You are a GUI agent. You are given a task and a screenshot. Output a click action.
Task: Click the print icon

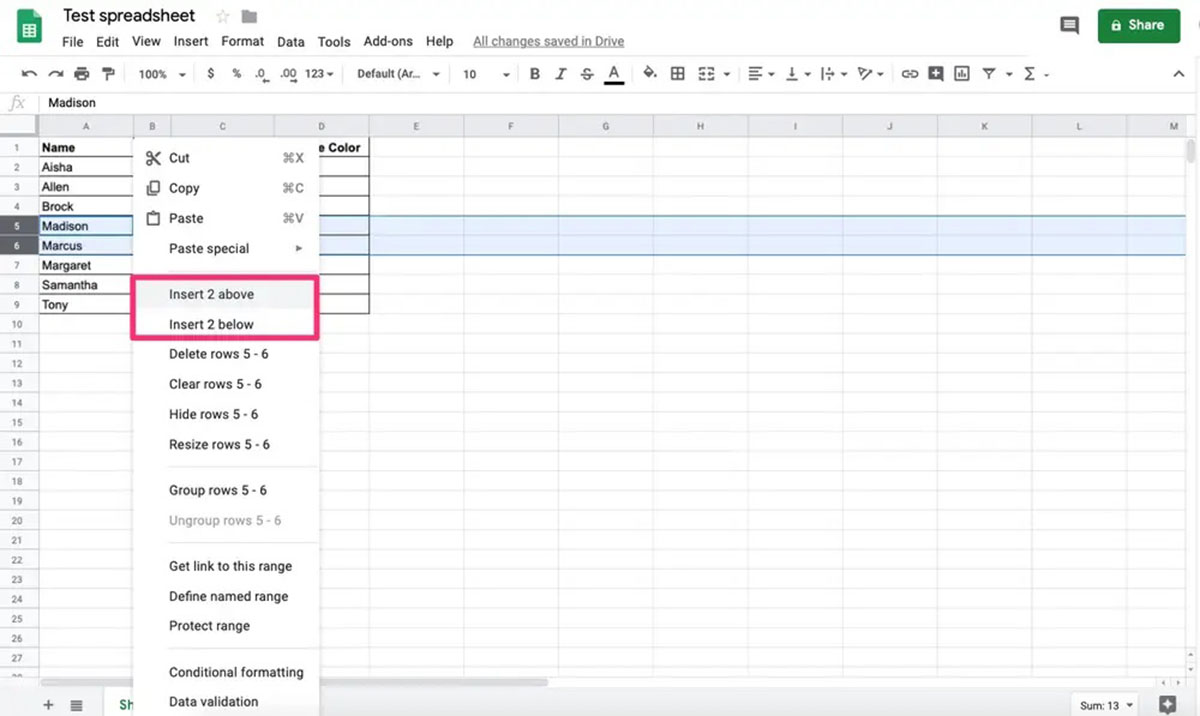click(x=80, y=73)
